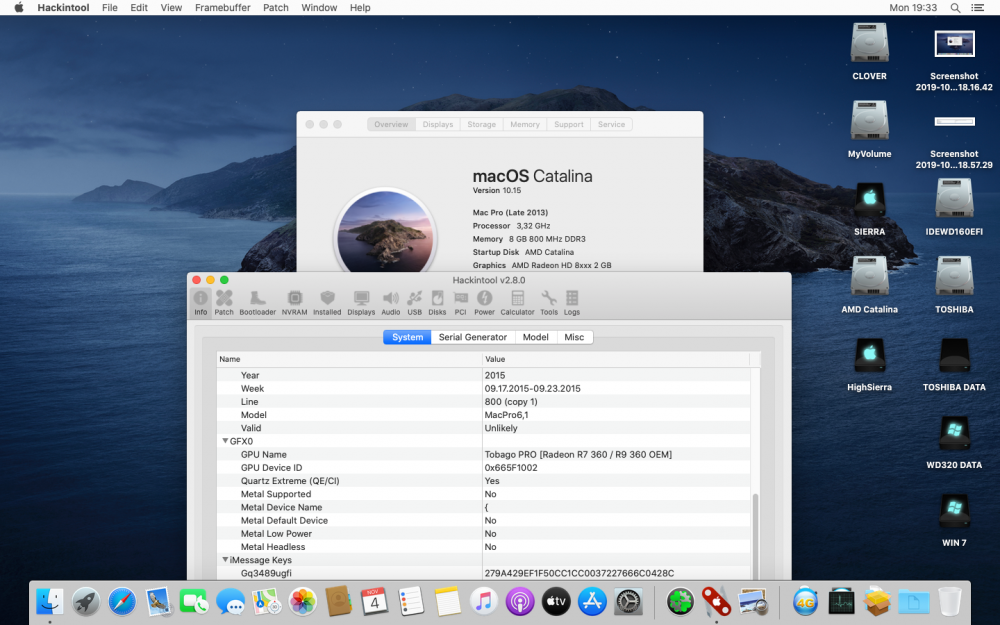Click the Name column header
The height and width of the screenshot is (625, 1000).
(x=349, y=359)
